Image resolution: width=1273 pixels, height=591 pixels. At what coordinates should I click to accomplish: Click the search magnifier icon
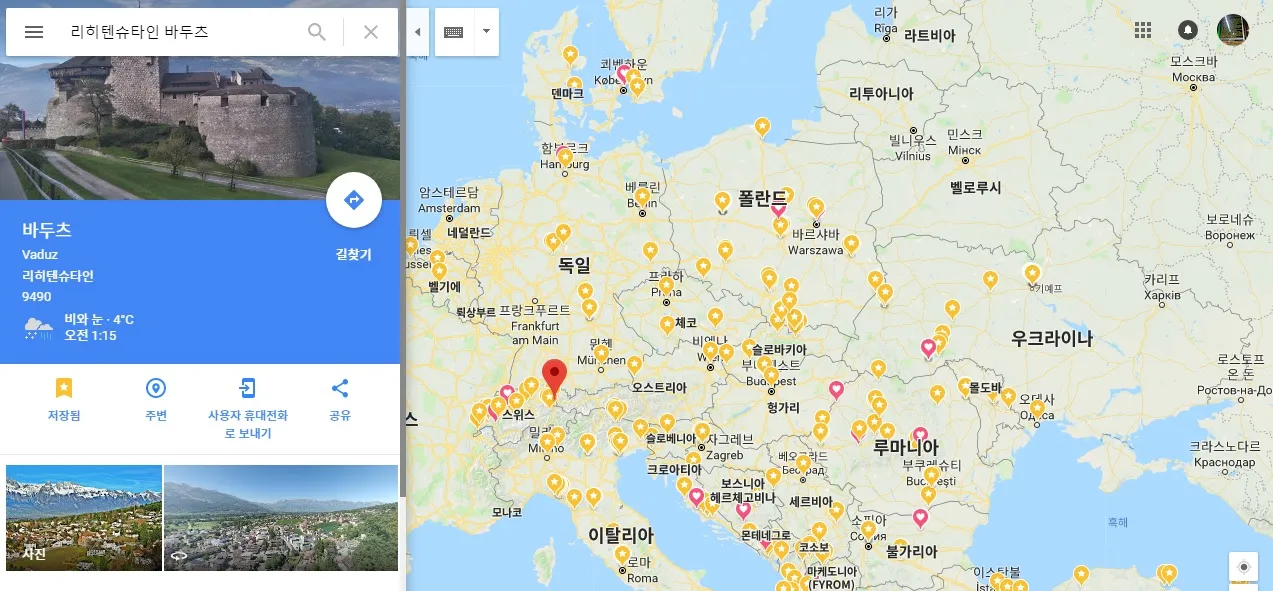pos(317,32)
